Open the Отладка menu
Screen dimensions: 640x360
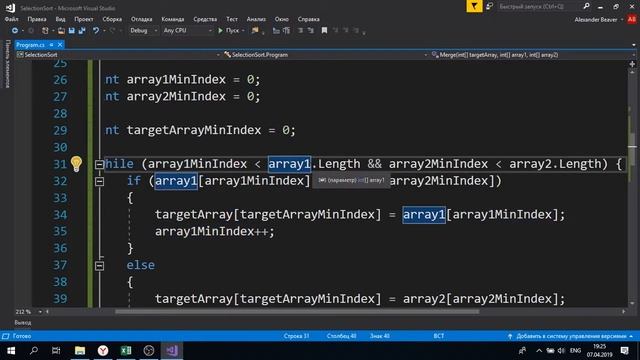[x=141, y=19]
